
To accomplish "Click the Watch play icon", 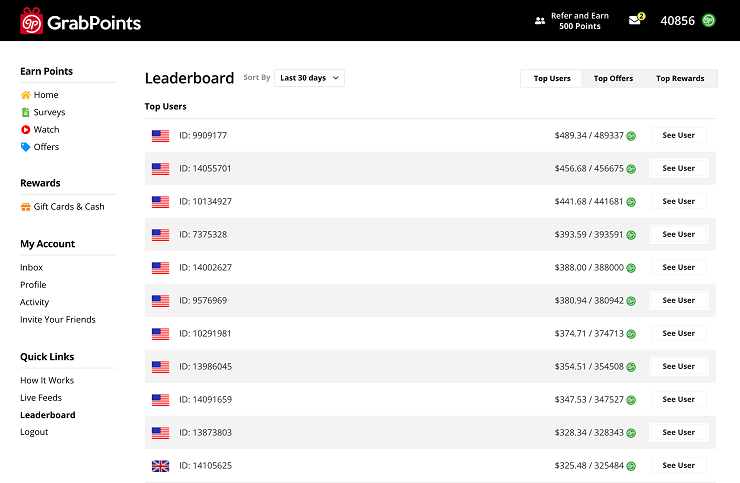I will pyautogui.click(x=26, y=130).
